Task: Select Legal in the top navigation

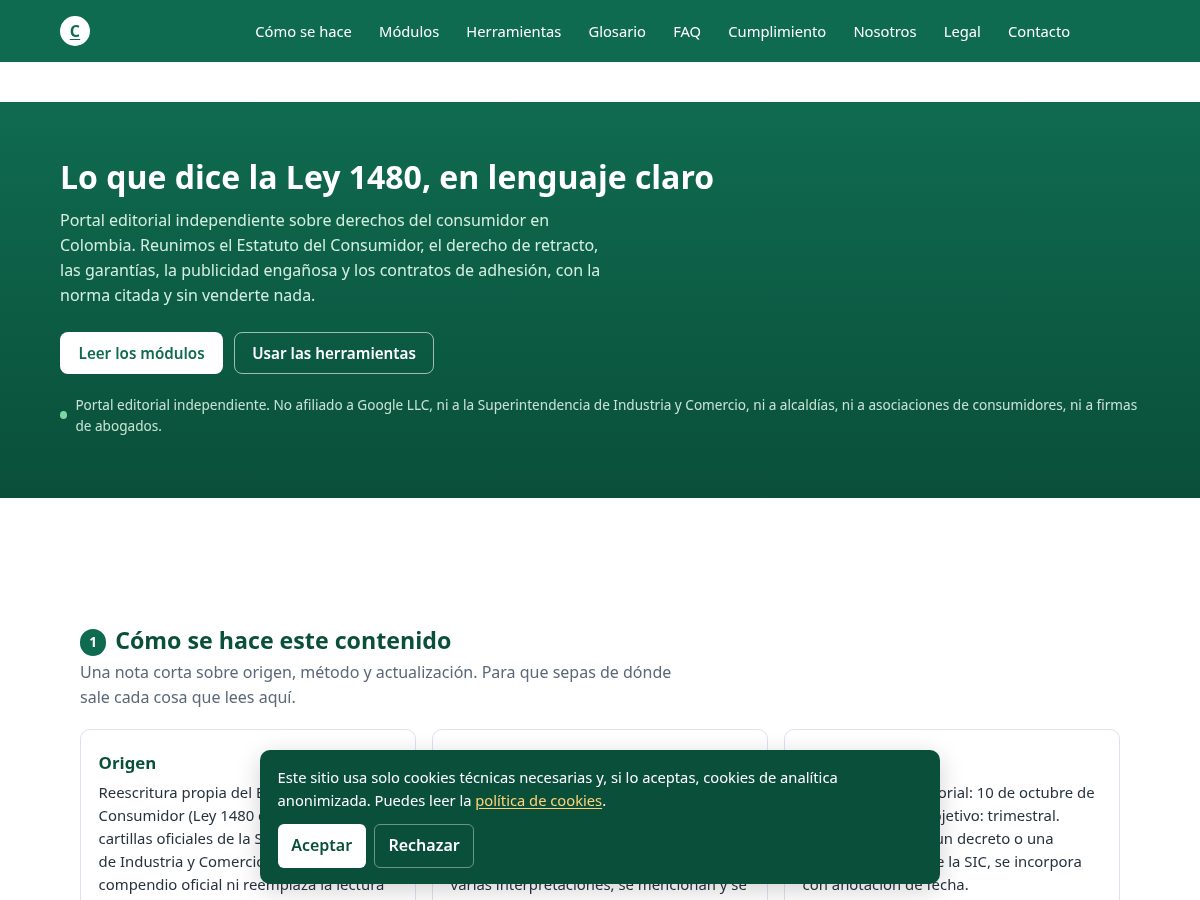Action: coord(962,31)
